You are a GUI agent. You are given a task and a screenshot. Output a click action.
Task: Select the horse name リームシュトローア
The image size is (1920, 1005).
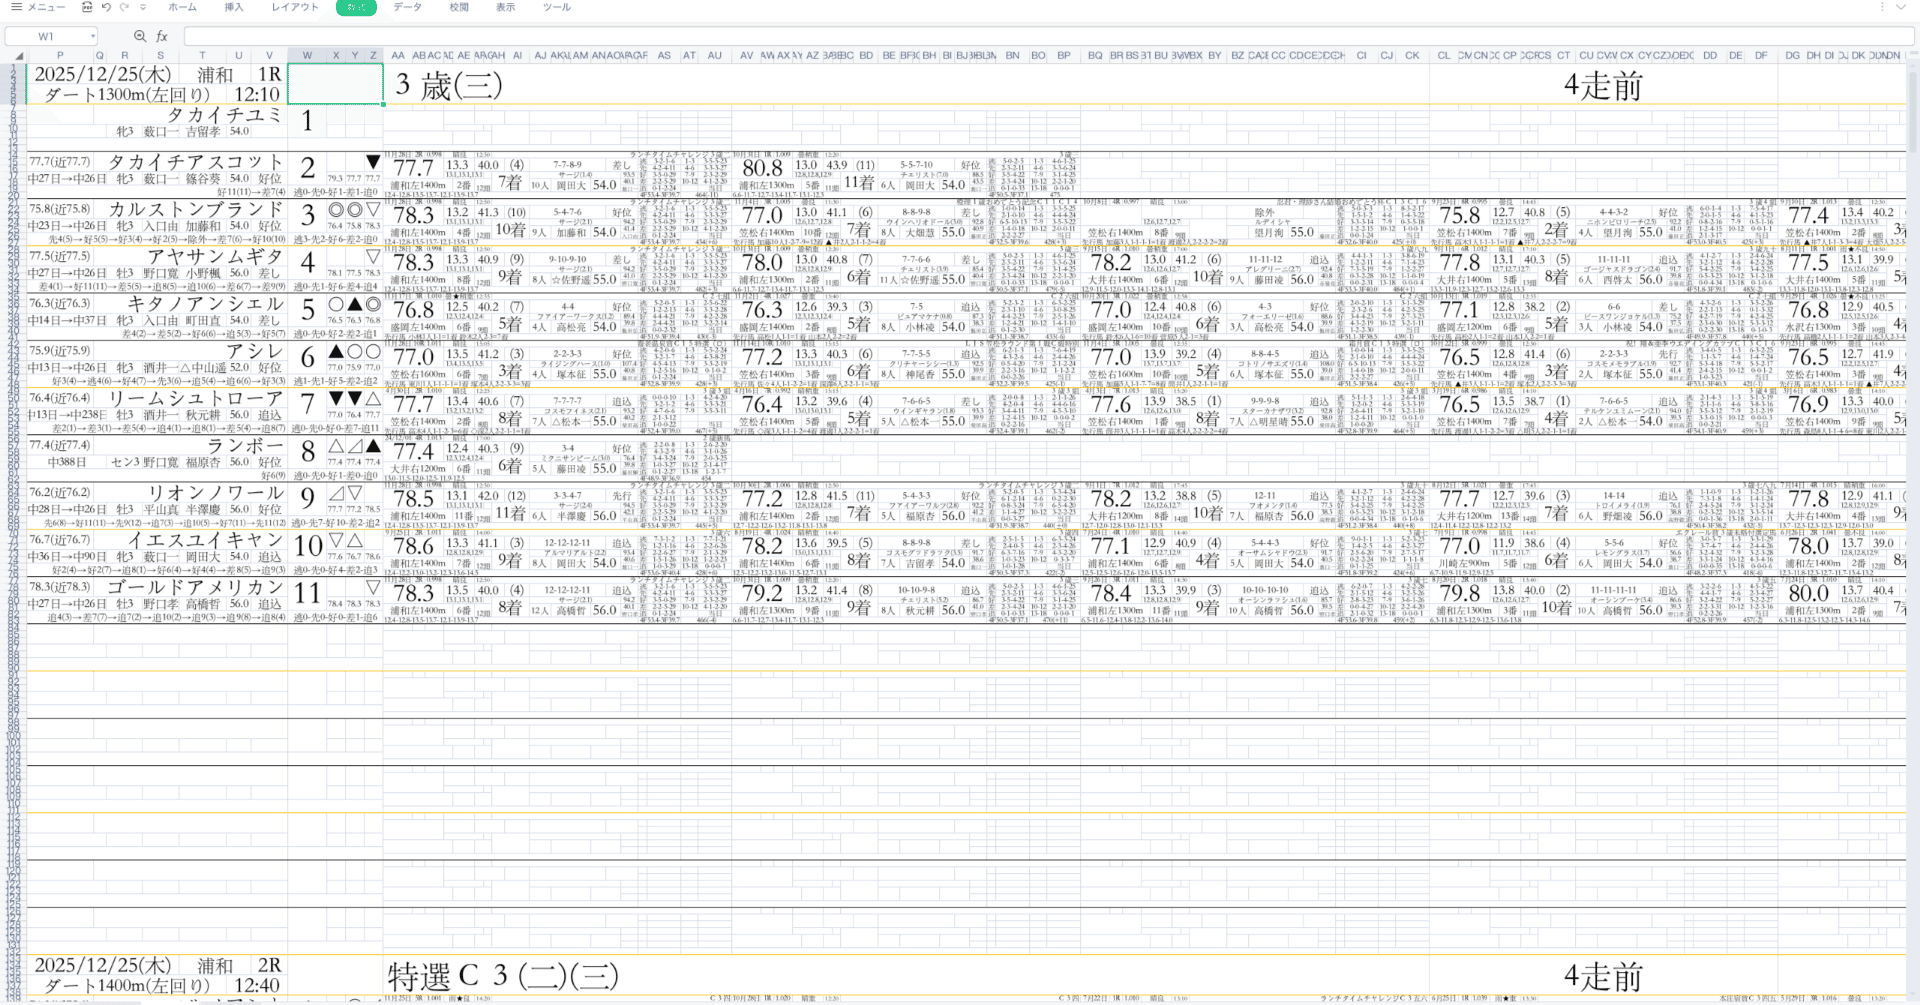[x=195, y=399]
